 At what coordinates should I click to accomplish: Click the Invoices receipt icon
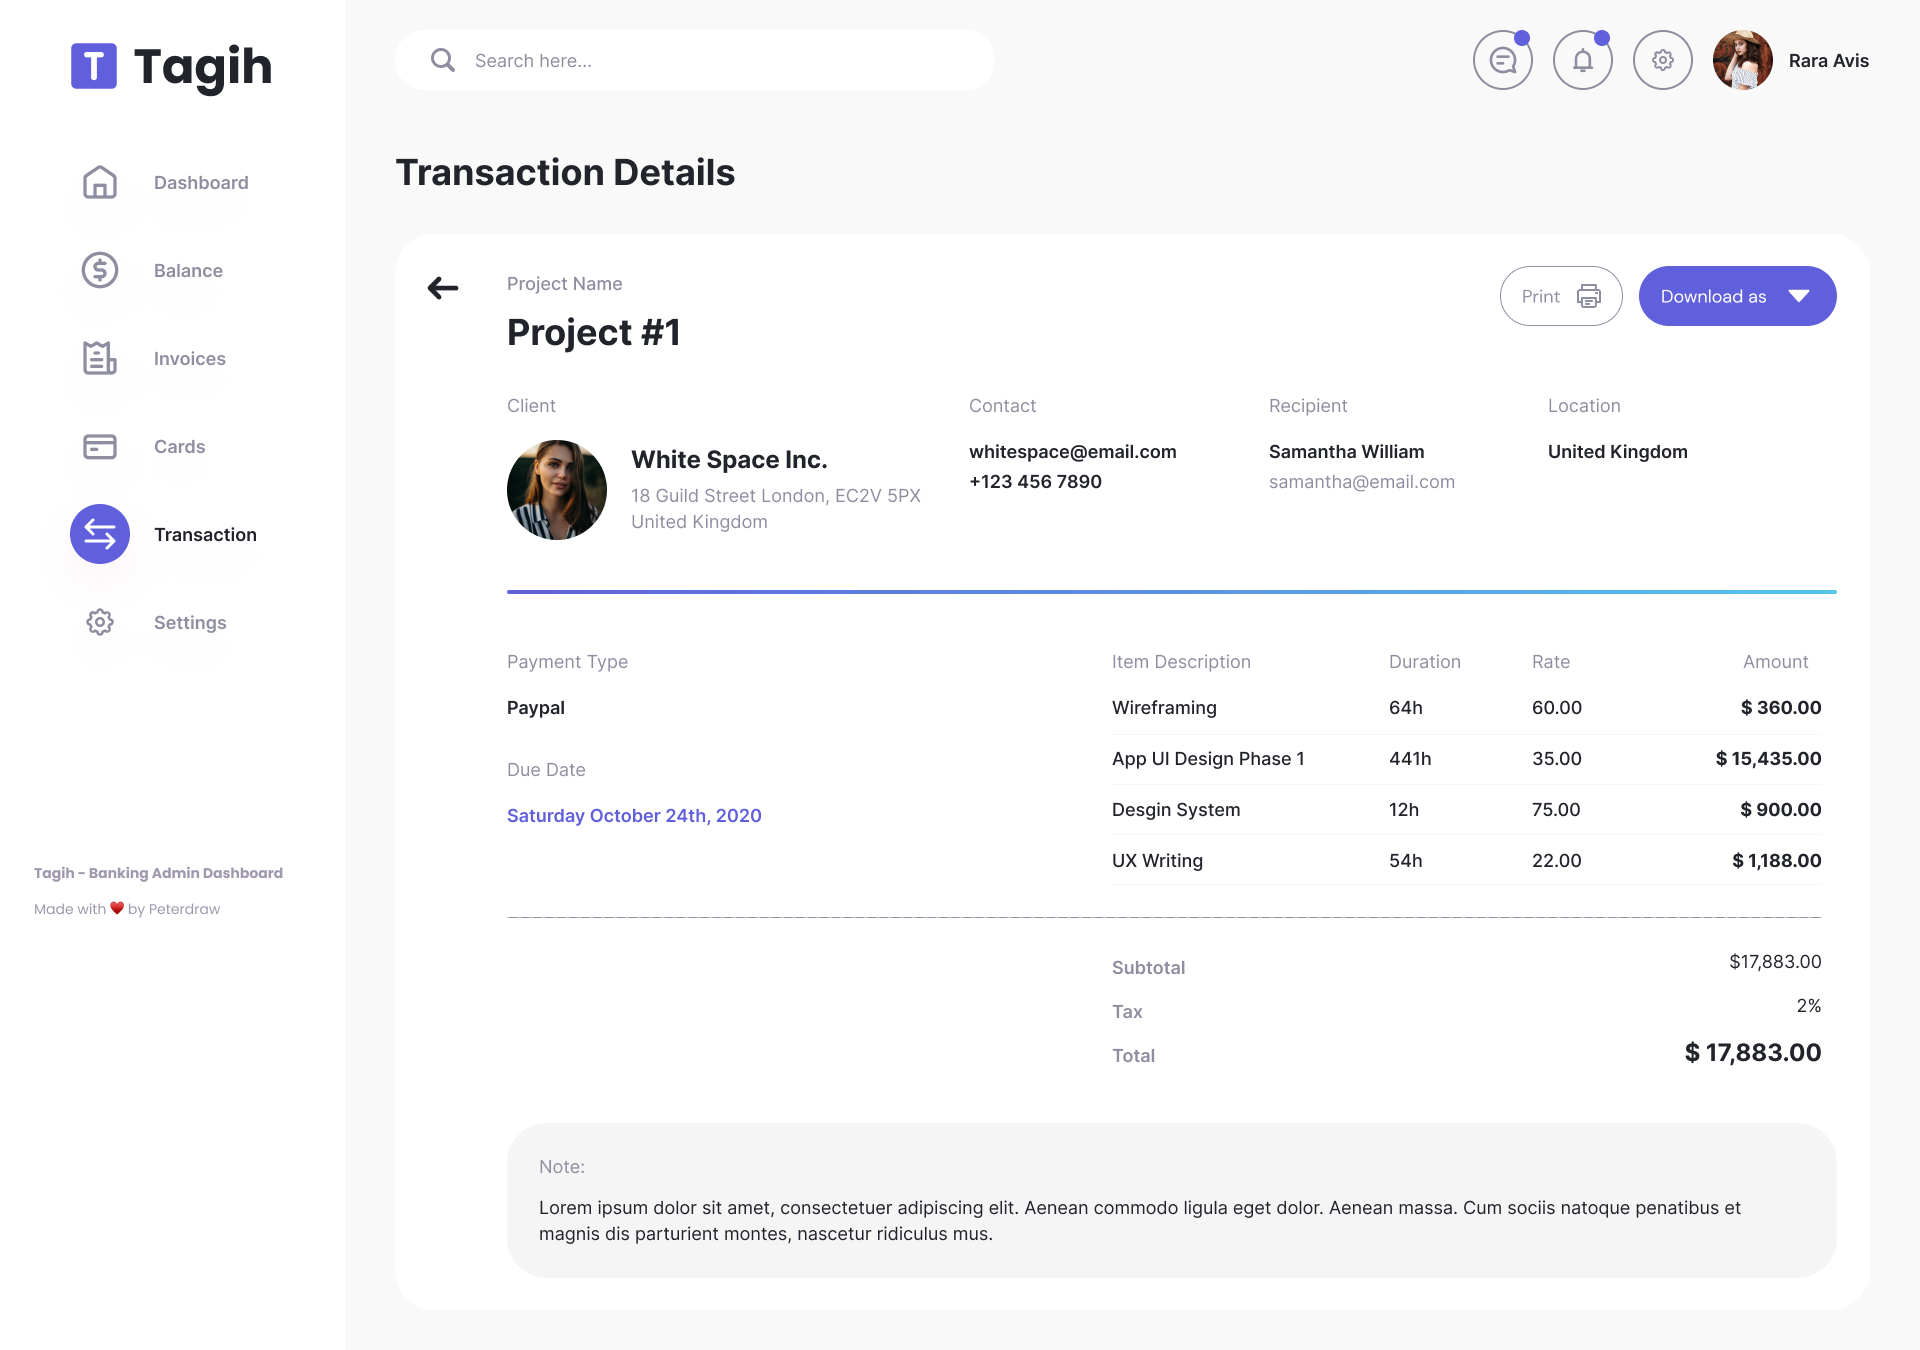(x=100, y=359)
